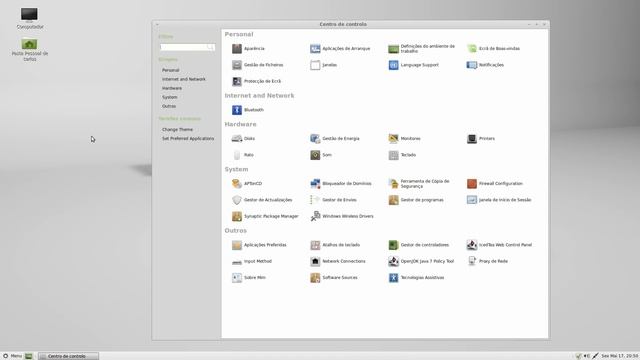Open Aplicações de Arranque
640x360 pixels.
coord(340,49)
